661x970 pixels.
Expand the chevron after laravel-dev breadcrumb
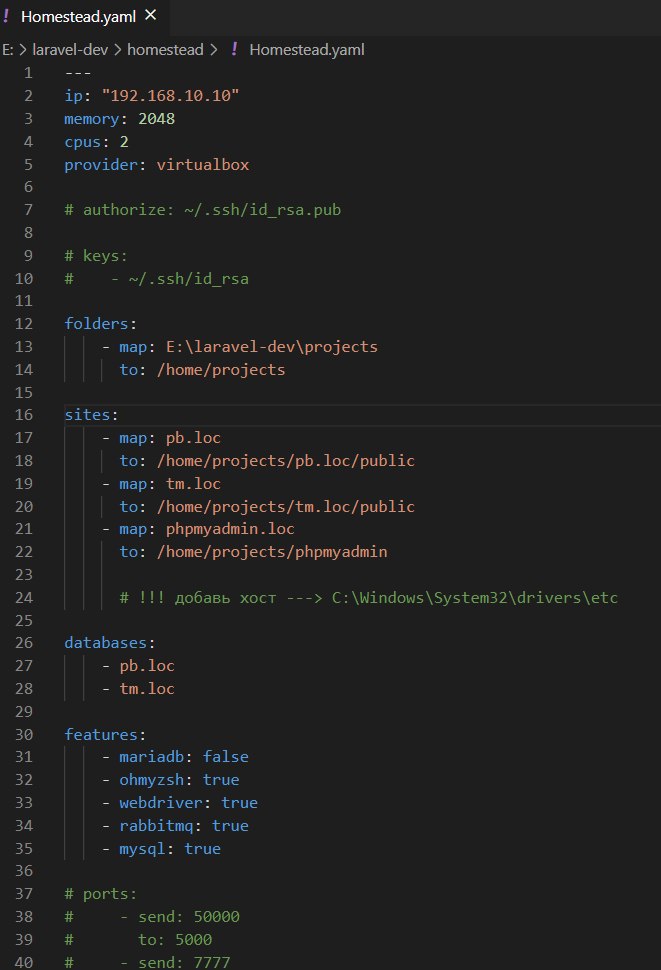pyautogui.click(x=117, y=50)
